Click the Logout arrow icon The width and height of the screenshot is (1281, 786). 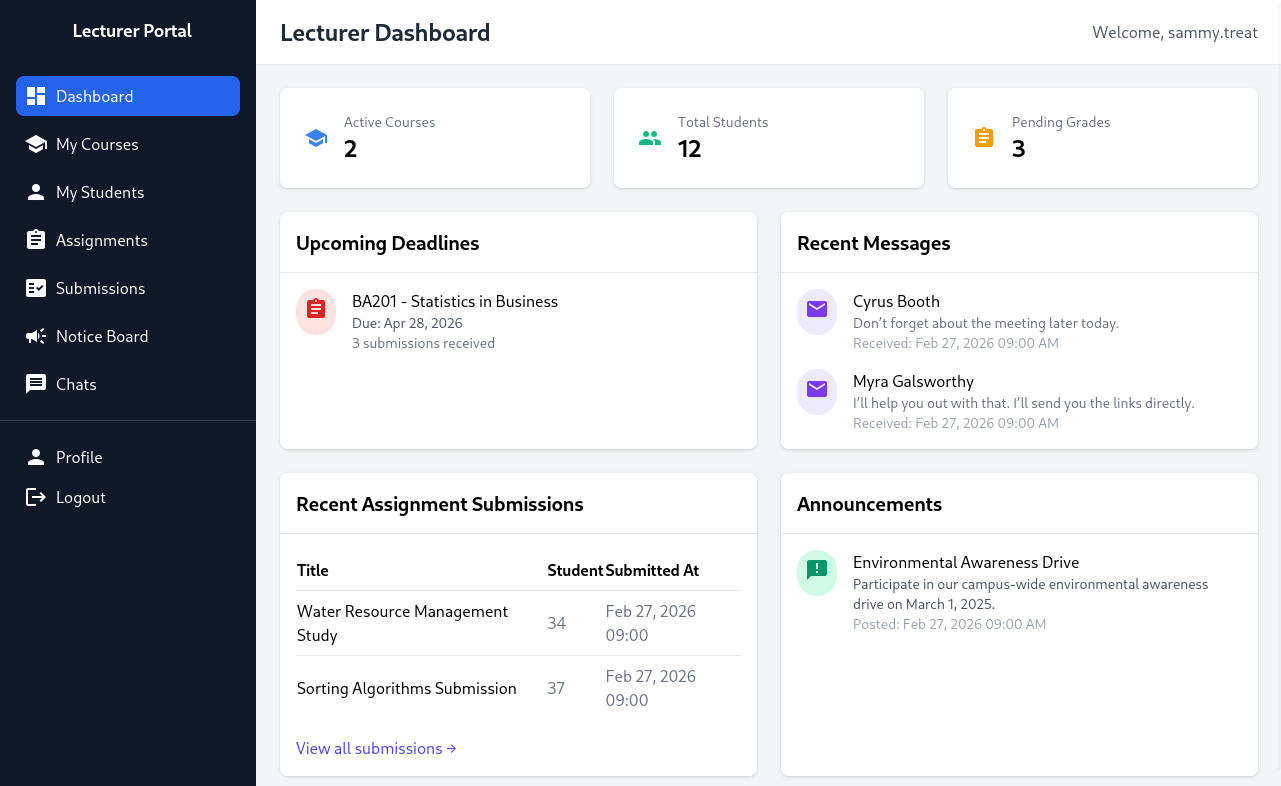36,497
